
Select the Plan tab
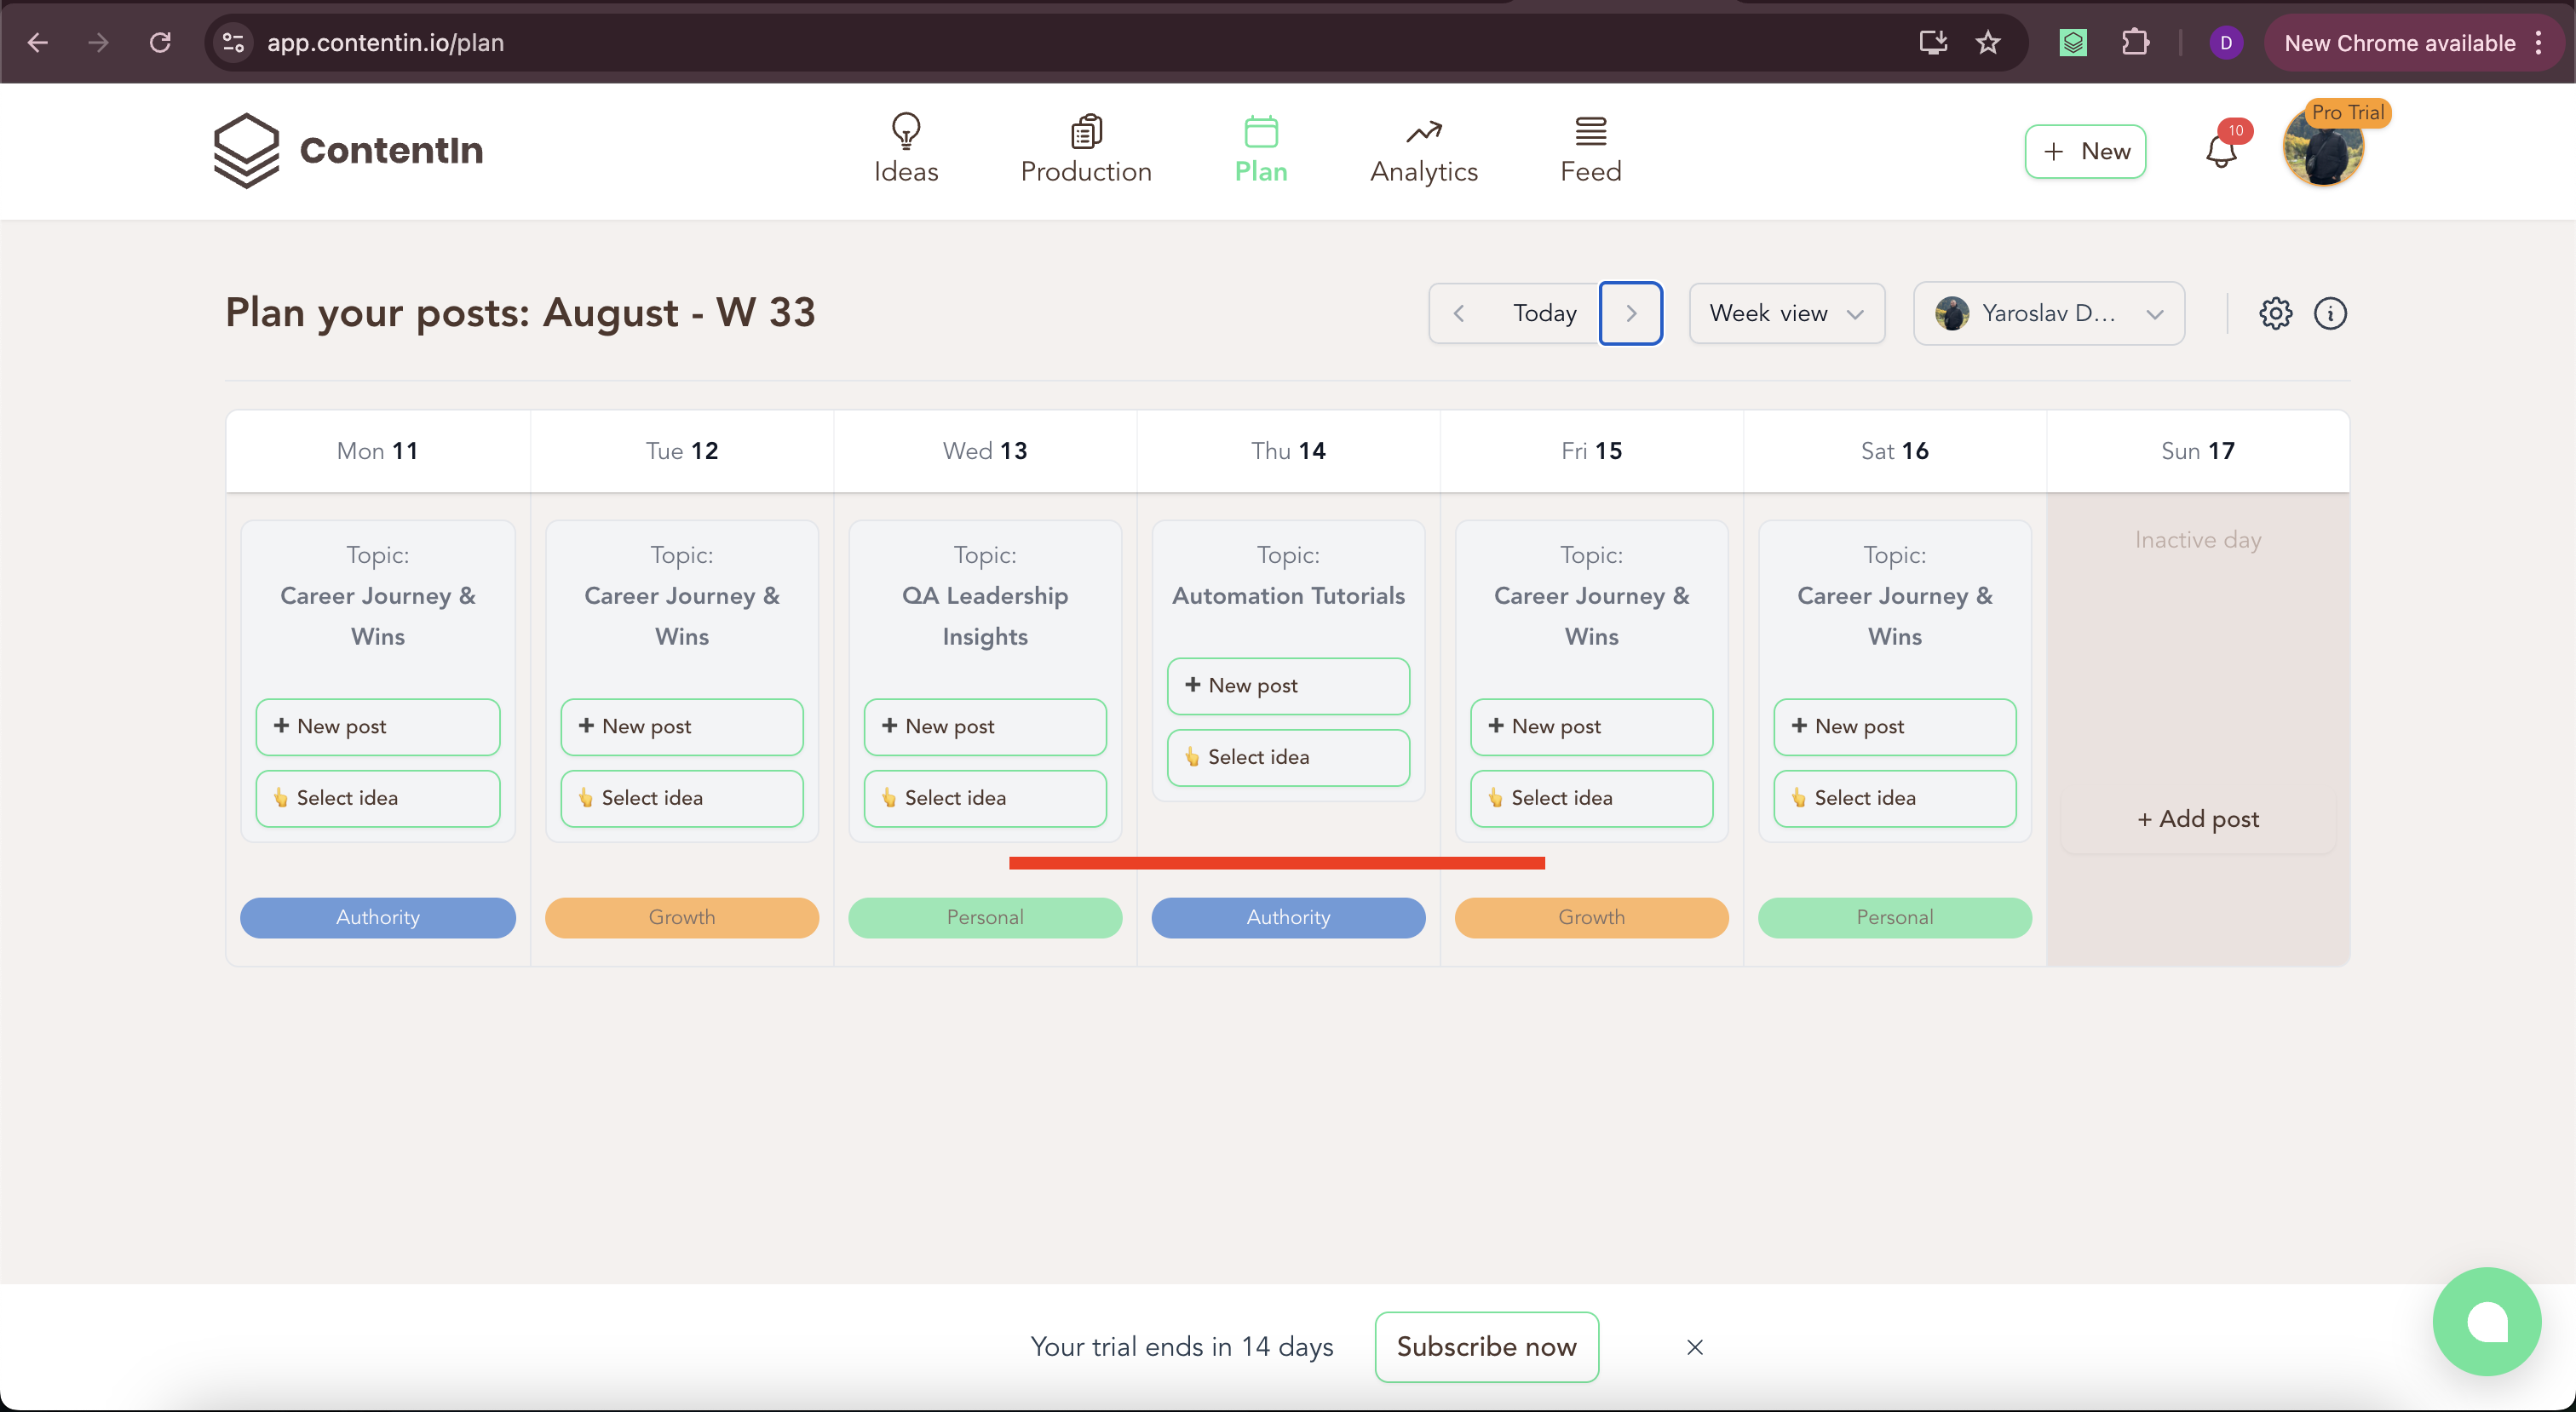1261,149
